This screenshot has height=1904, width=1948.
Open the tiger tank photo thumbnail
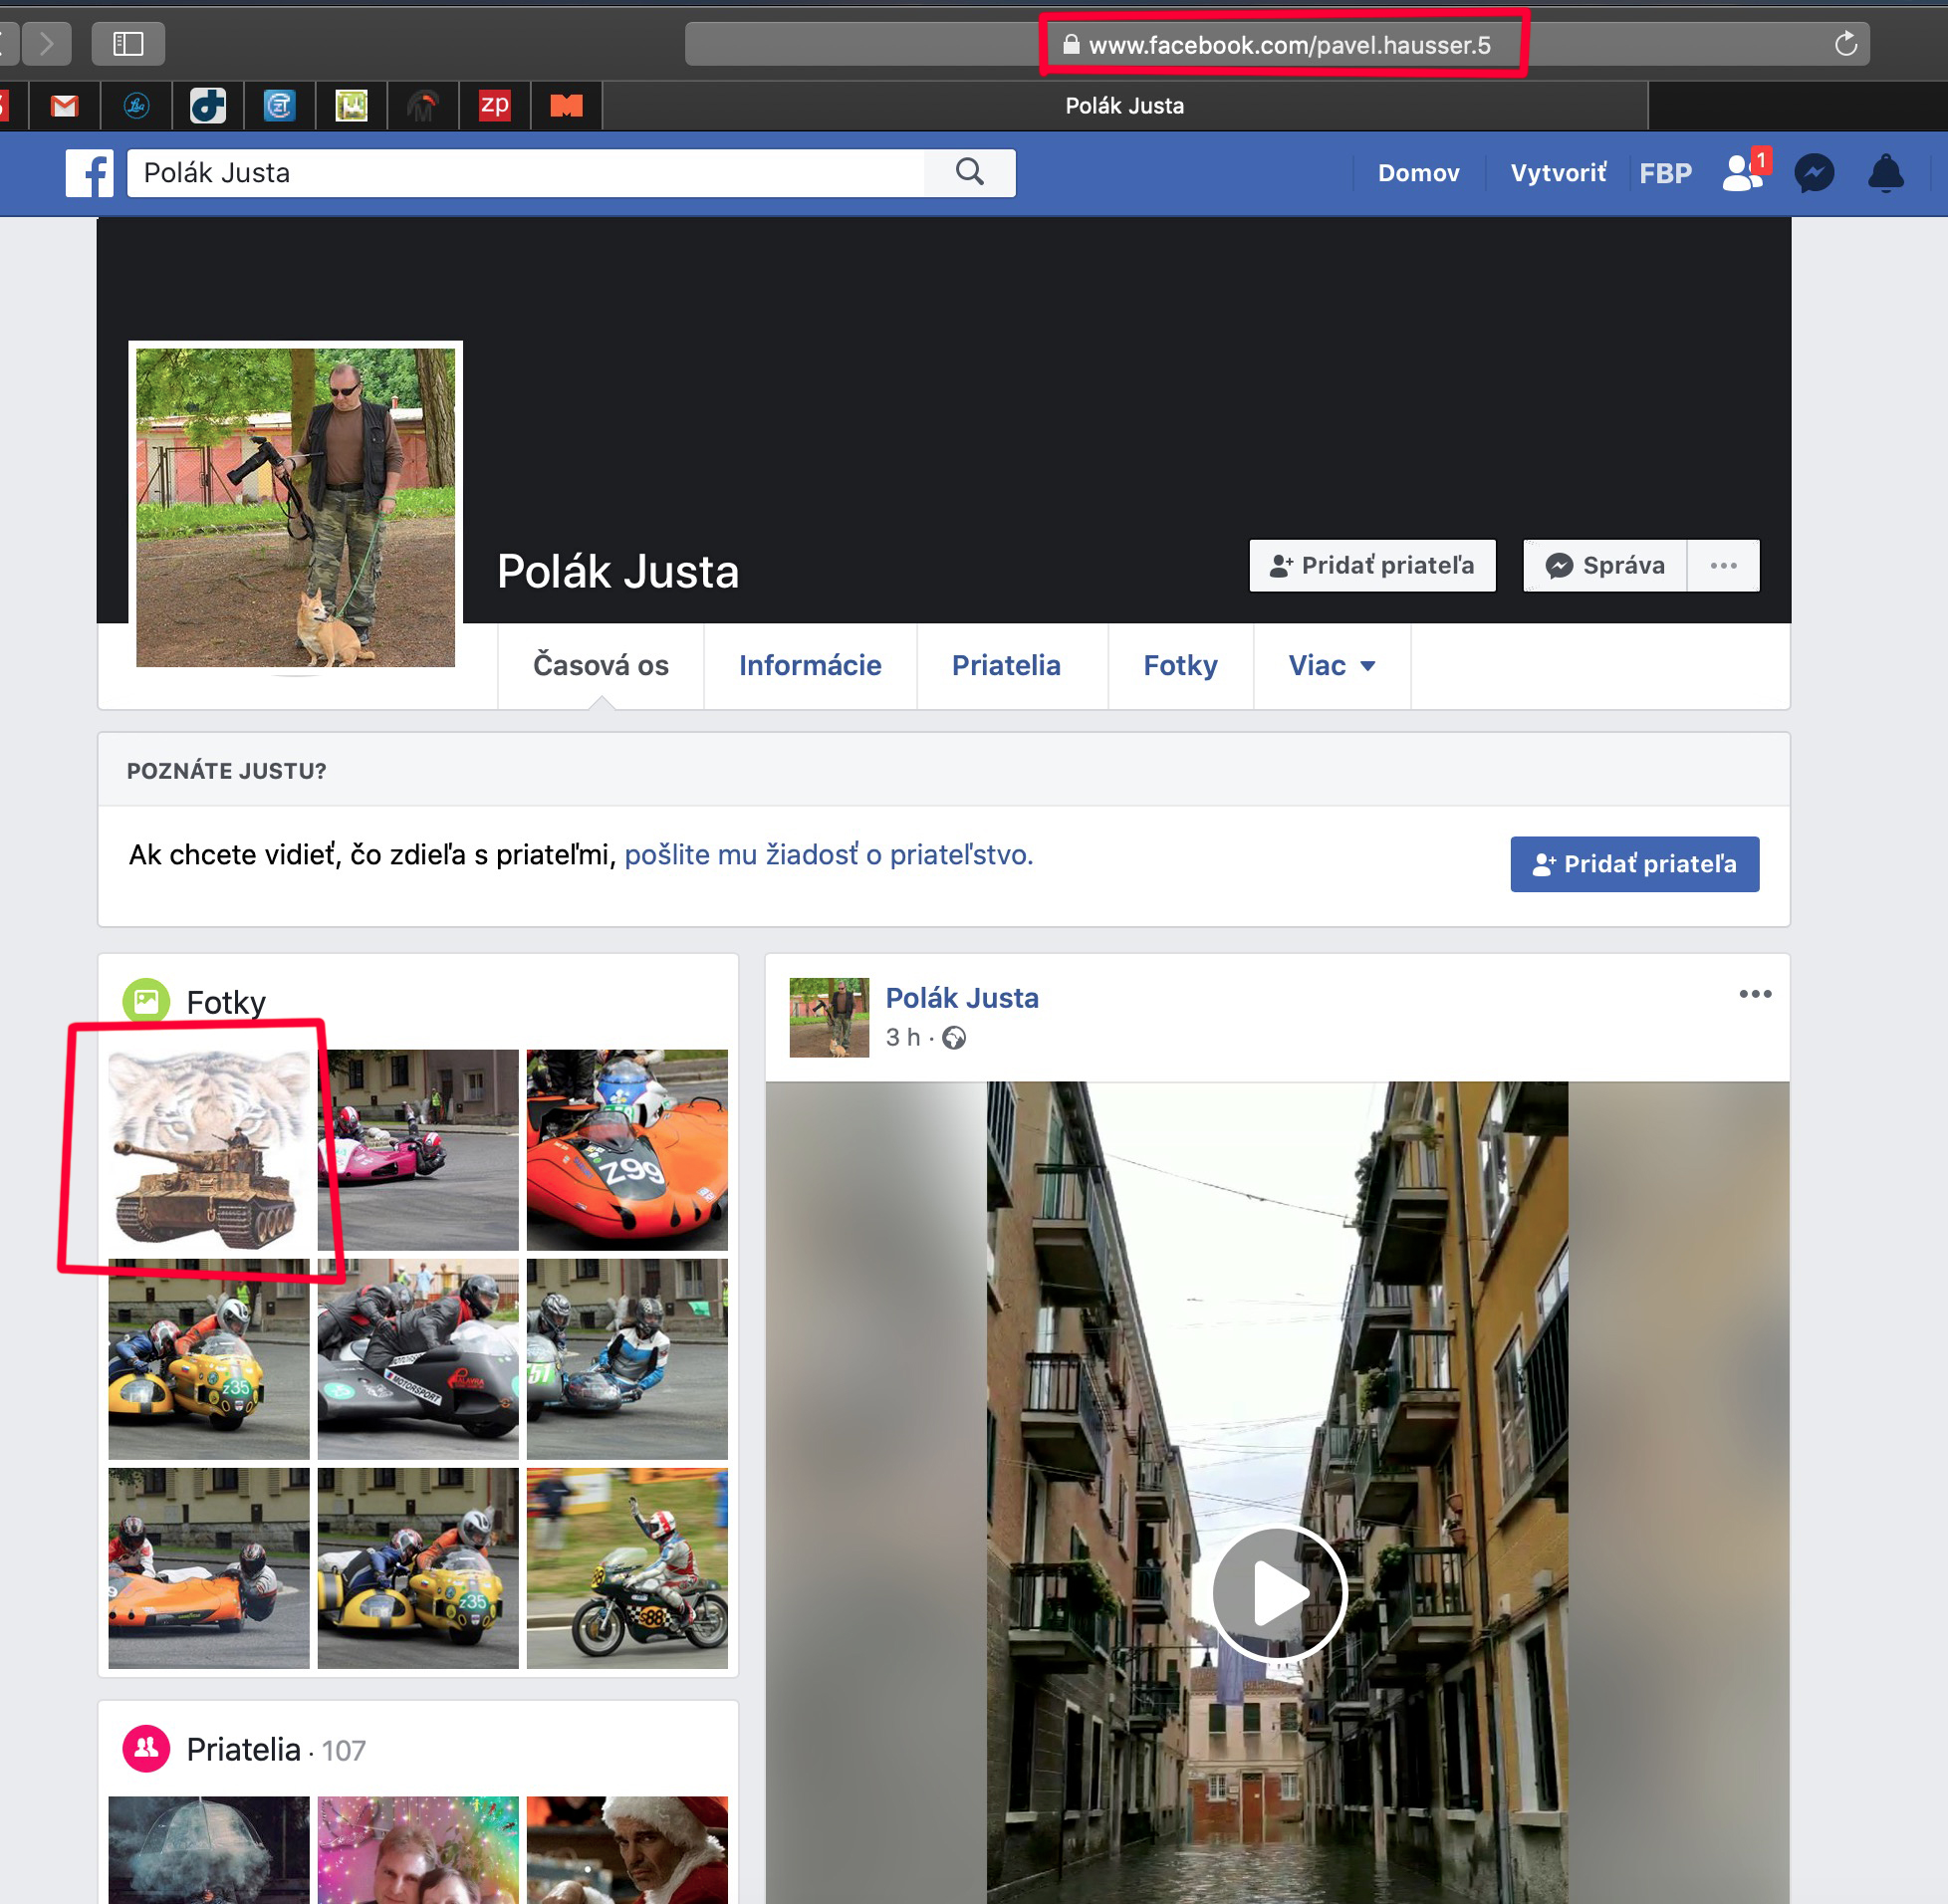pos(208,1150)
